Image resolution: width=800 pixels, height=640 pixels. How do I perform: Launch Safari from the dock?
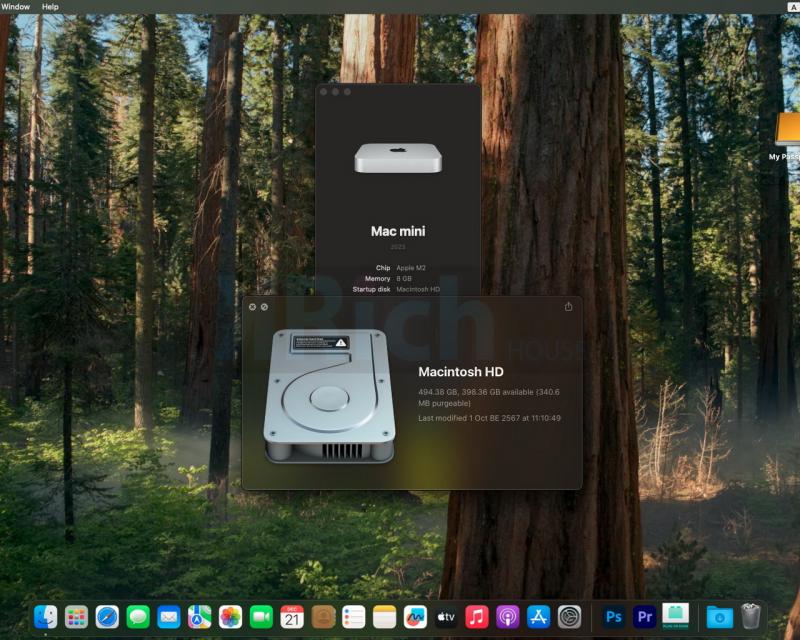tap(107, 617)
